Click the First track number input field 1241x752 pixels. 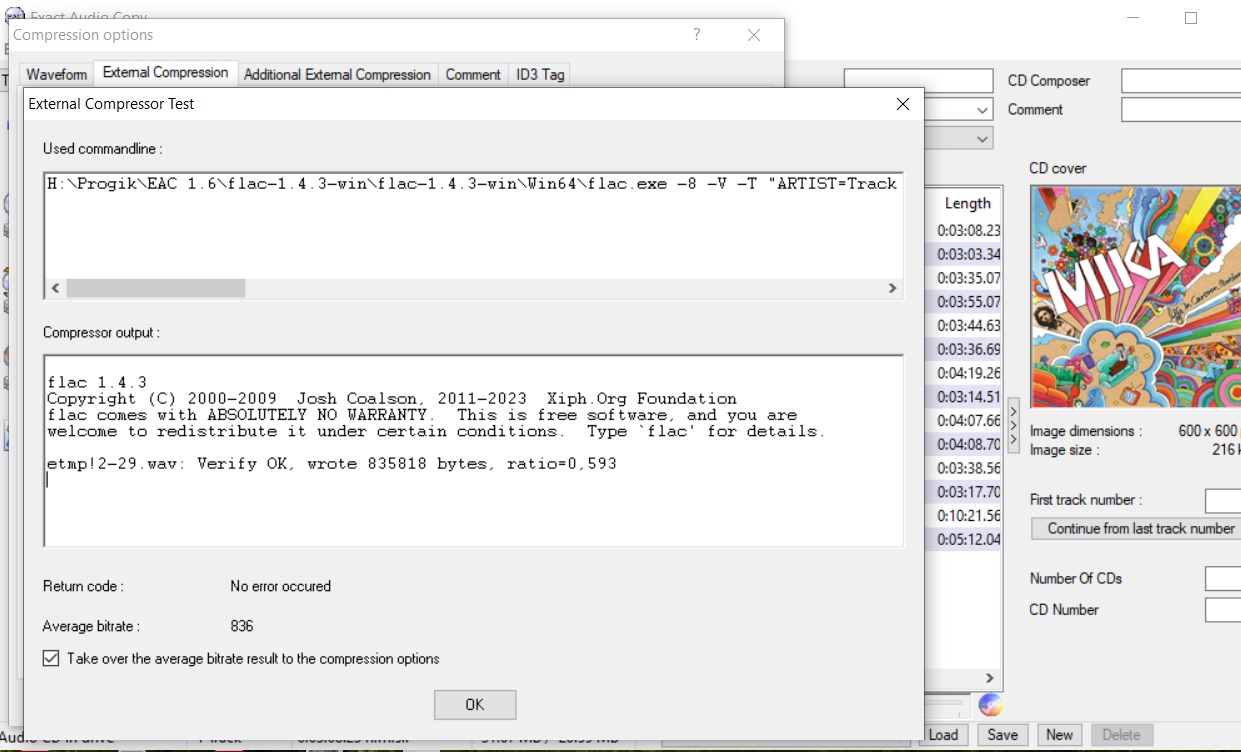click(1222, 501)
